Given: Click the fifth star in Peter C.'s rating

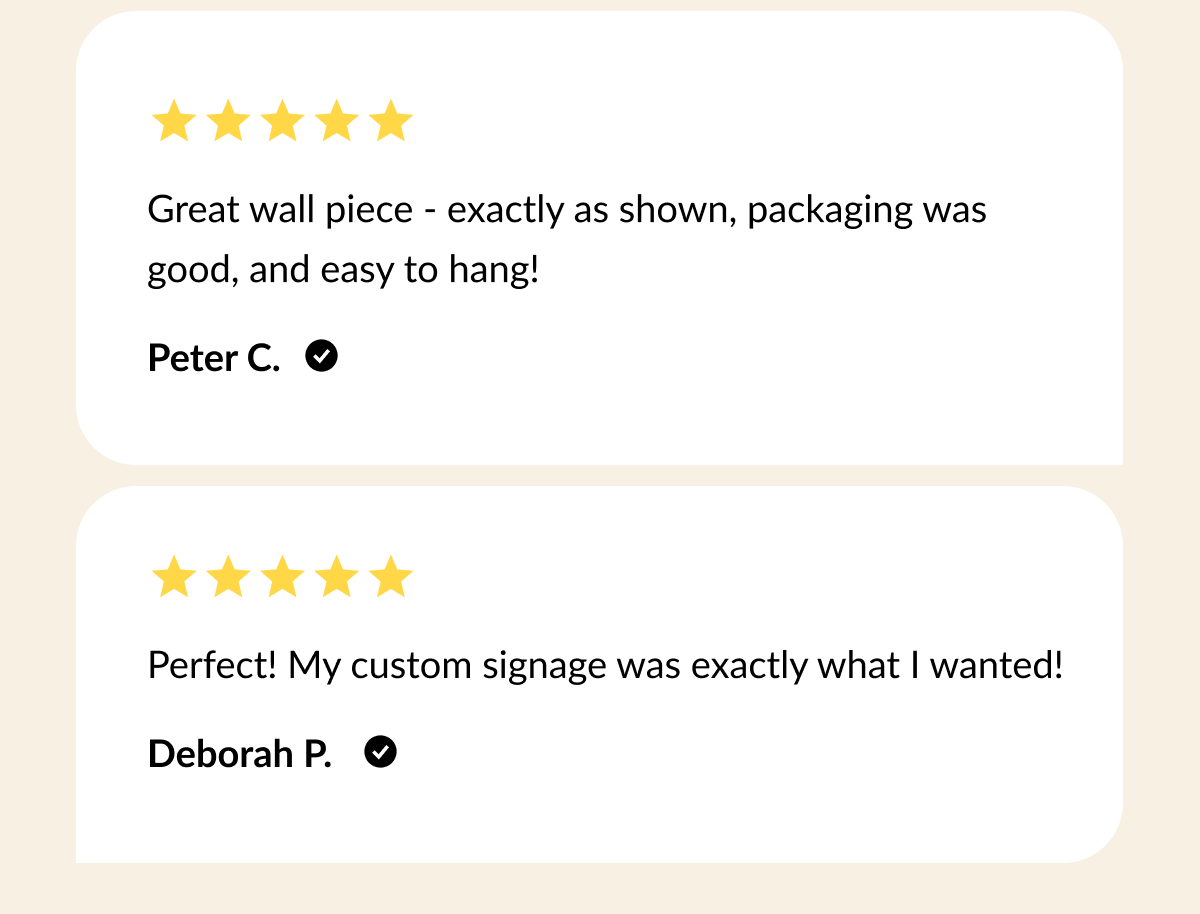Looking at the screenshot, I should (391, 122).
